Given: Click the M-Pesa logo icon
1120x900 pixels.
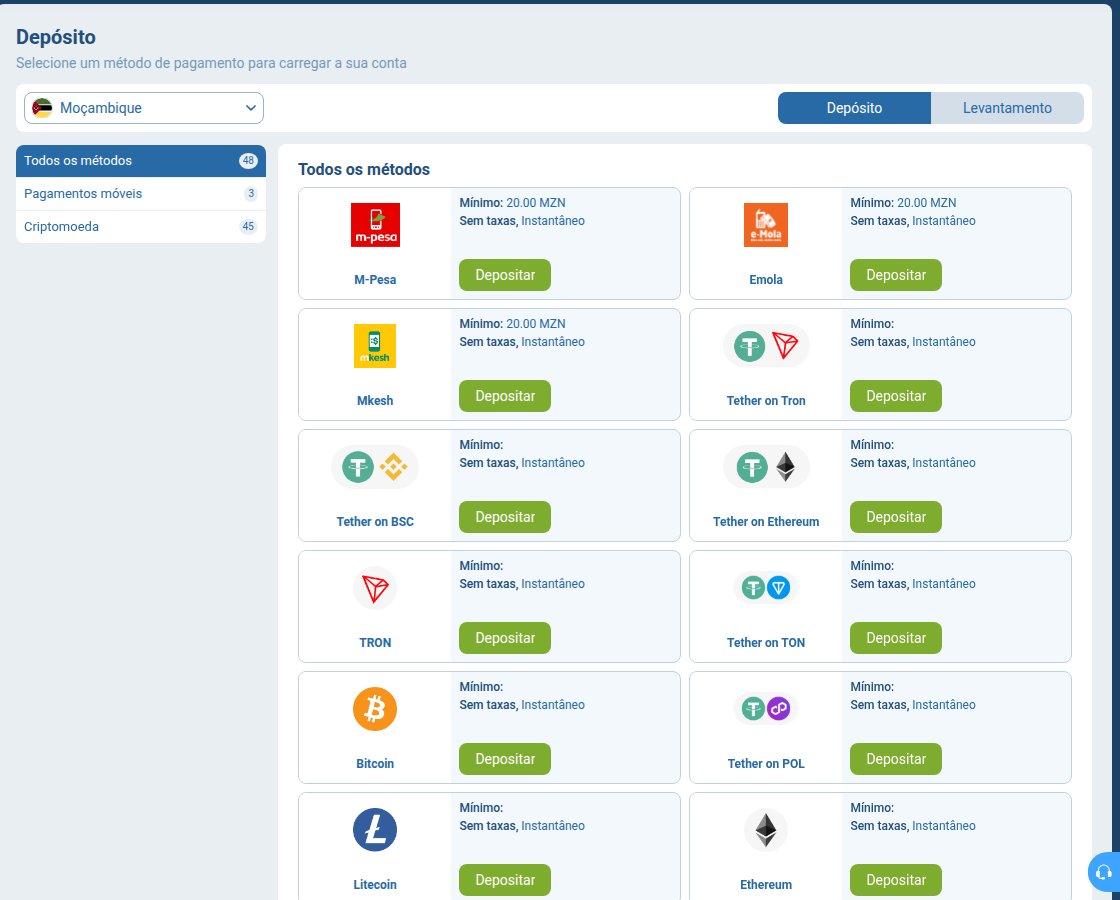Looking at the screenshot, I should [x=375, y=225].
